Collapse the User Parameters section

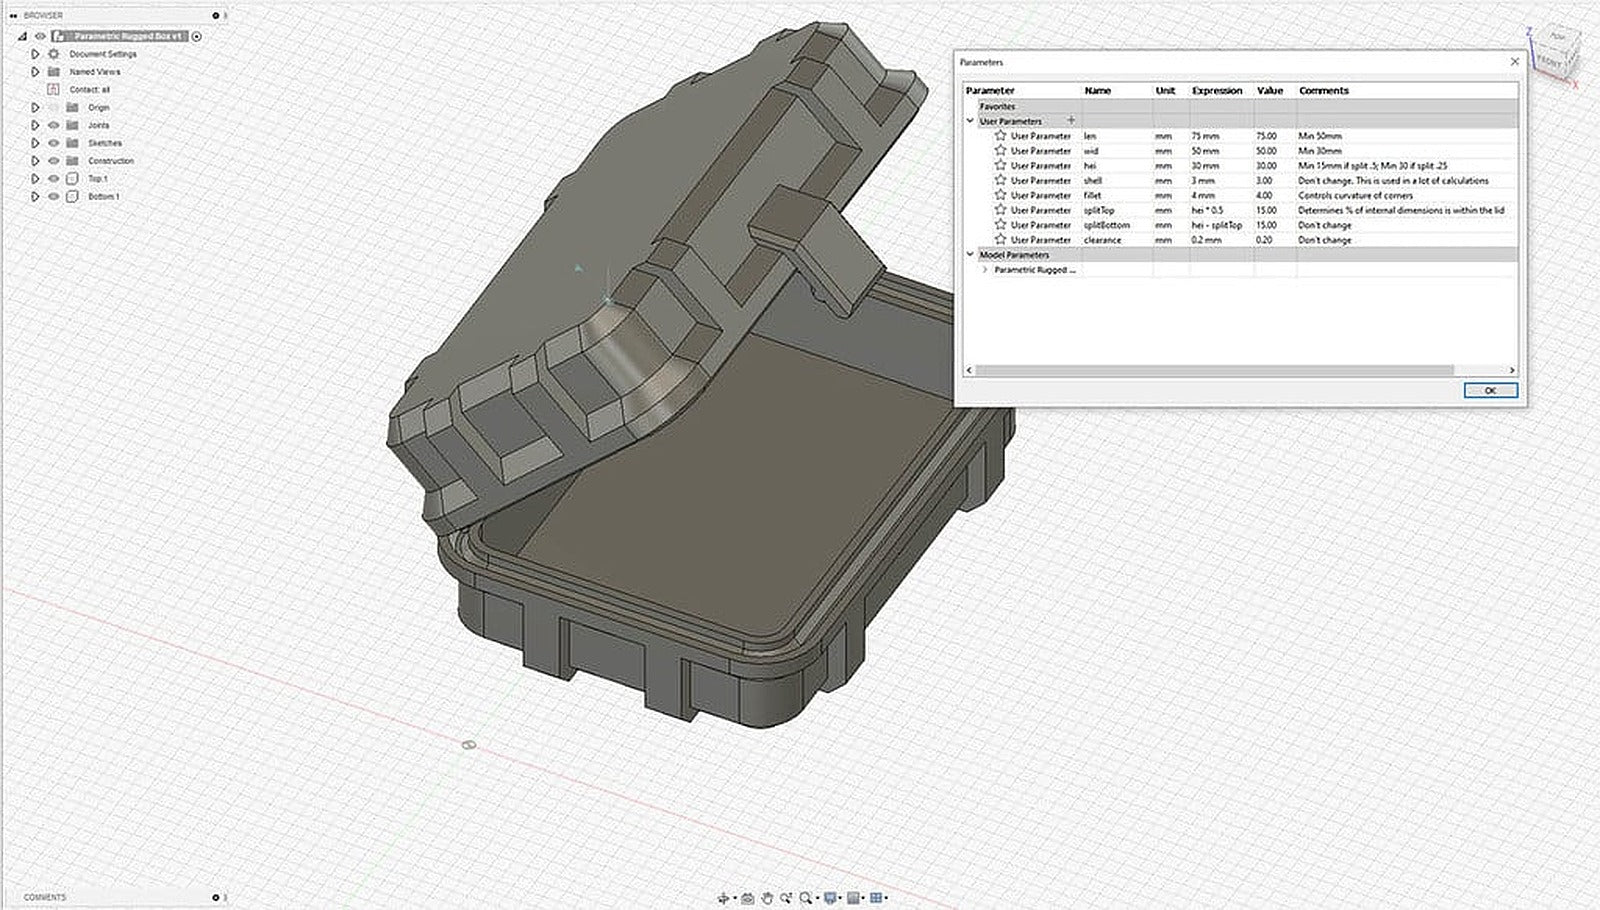click(x=968, y=120)
